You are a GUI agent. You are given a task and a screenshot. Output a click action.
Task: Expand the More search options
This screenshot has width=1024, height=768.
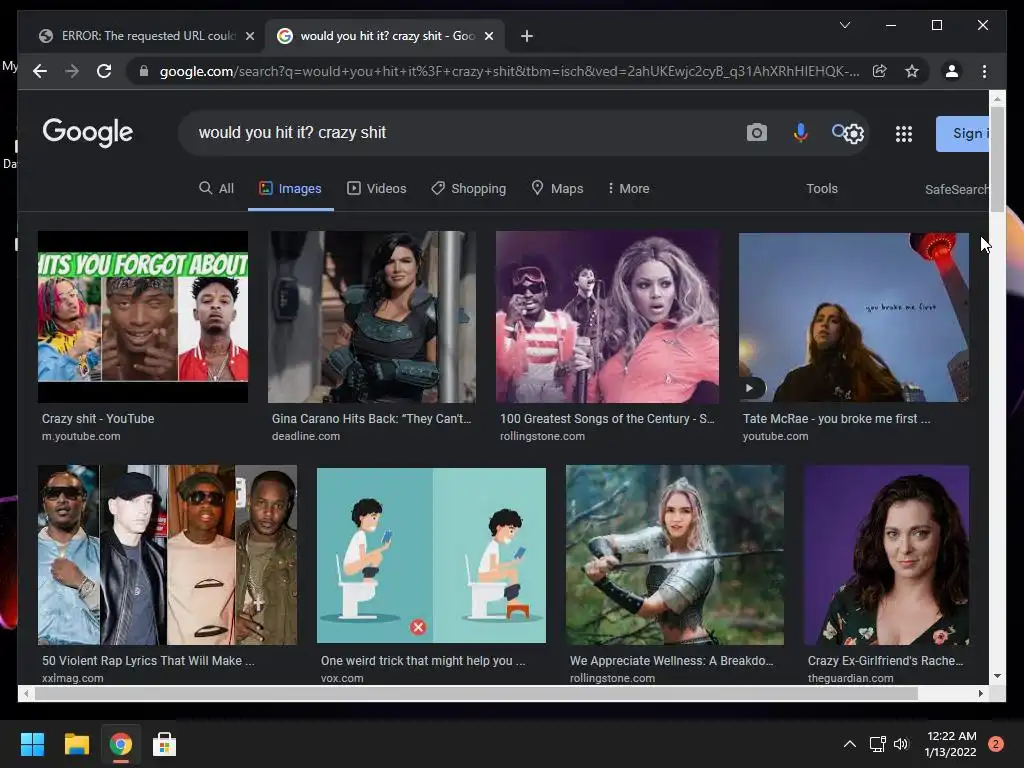(x=628, y=189)
